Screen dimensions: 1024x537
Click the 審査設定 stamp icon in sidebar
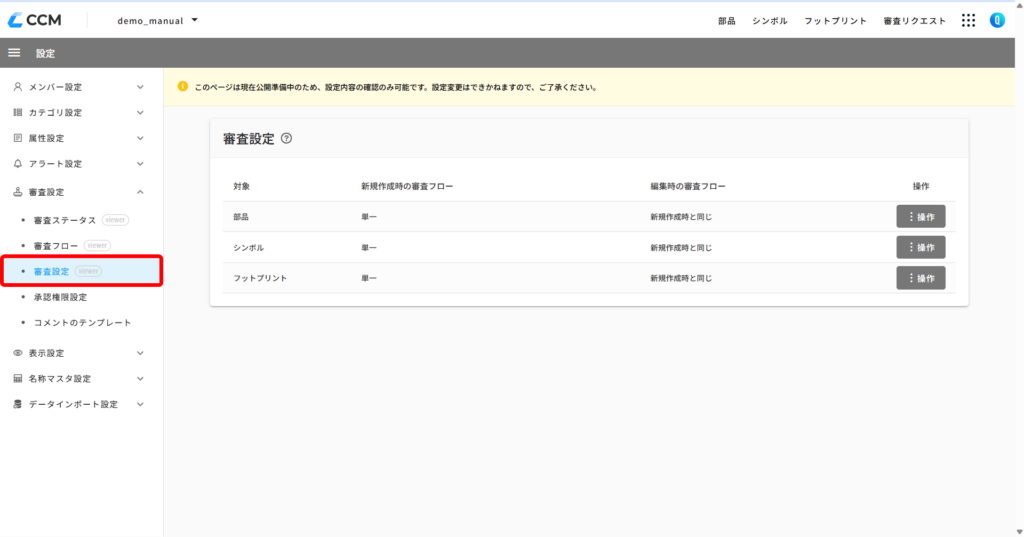coord(18,192)
